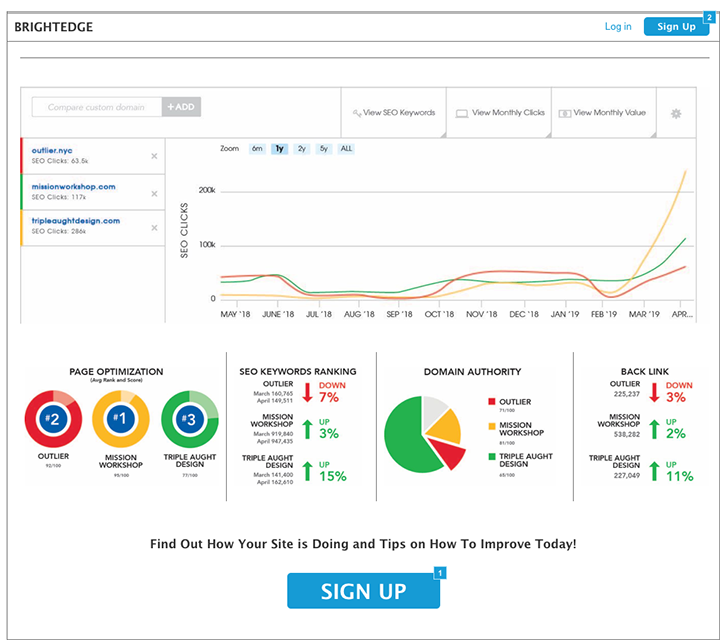The height and width of the screenshot is (640, 720).
Task: Click the key icon beside View SEO Keywords
Action: tap(357, 113)
